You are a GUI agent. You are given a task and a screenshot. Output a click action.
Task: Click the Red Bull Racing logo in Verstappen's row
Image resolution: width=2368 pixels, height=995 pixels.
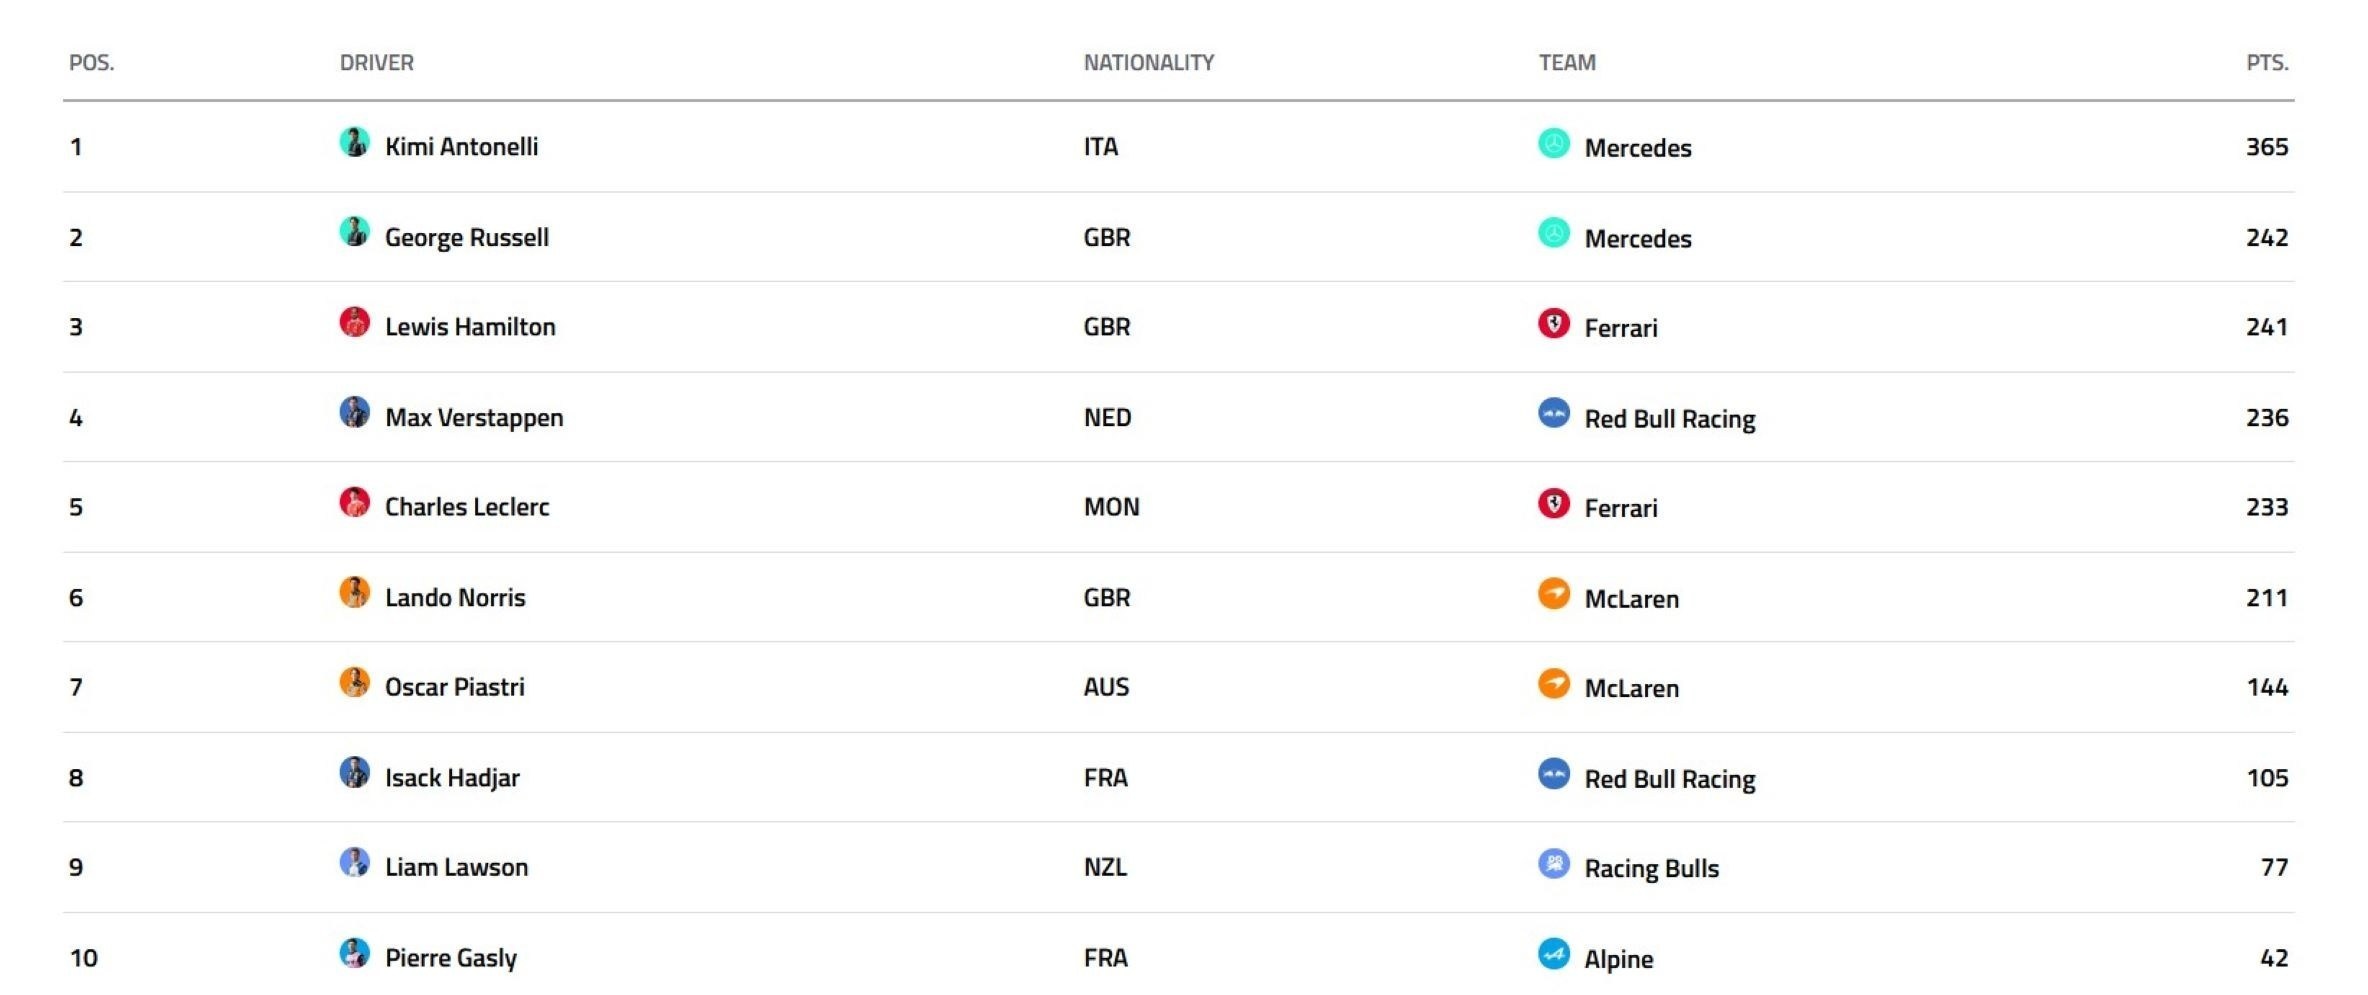pyautogui.click(x=1553, y=413)
